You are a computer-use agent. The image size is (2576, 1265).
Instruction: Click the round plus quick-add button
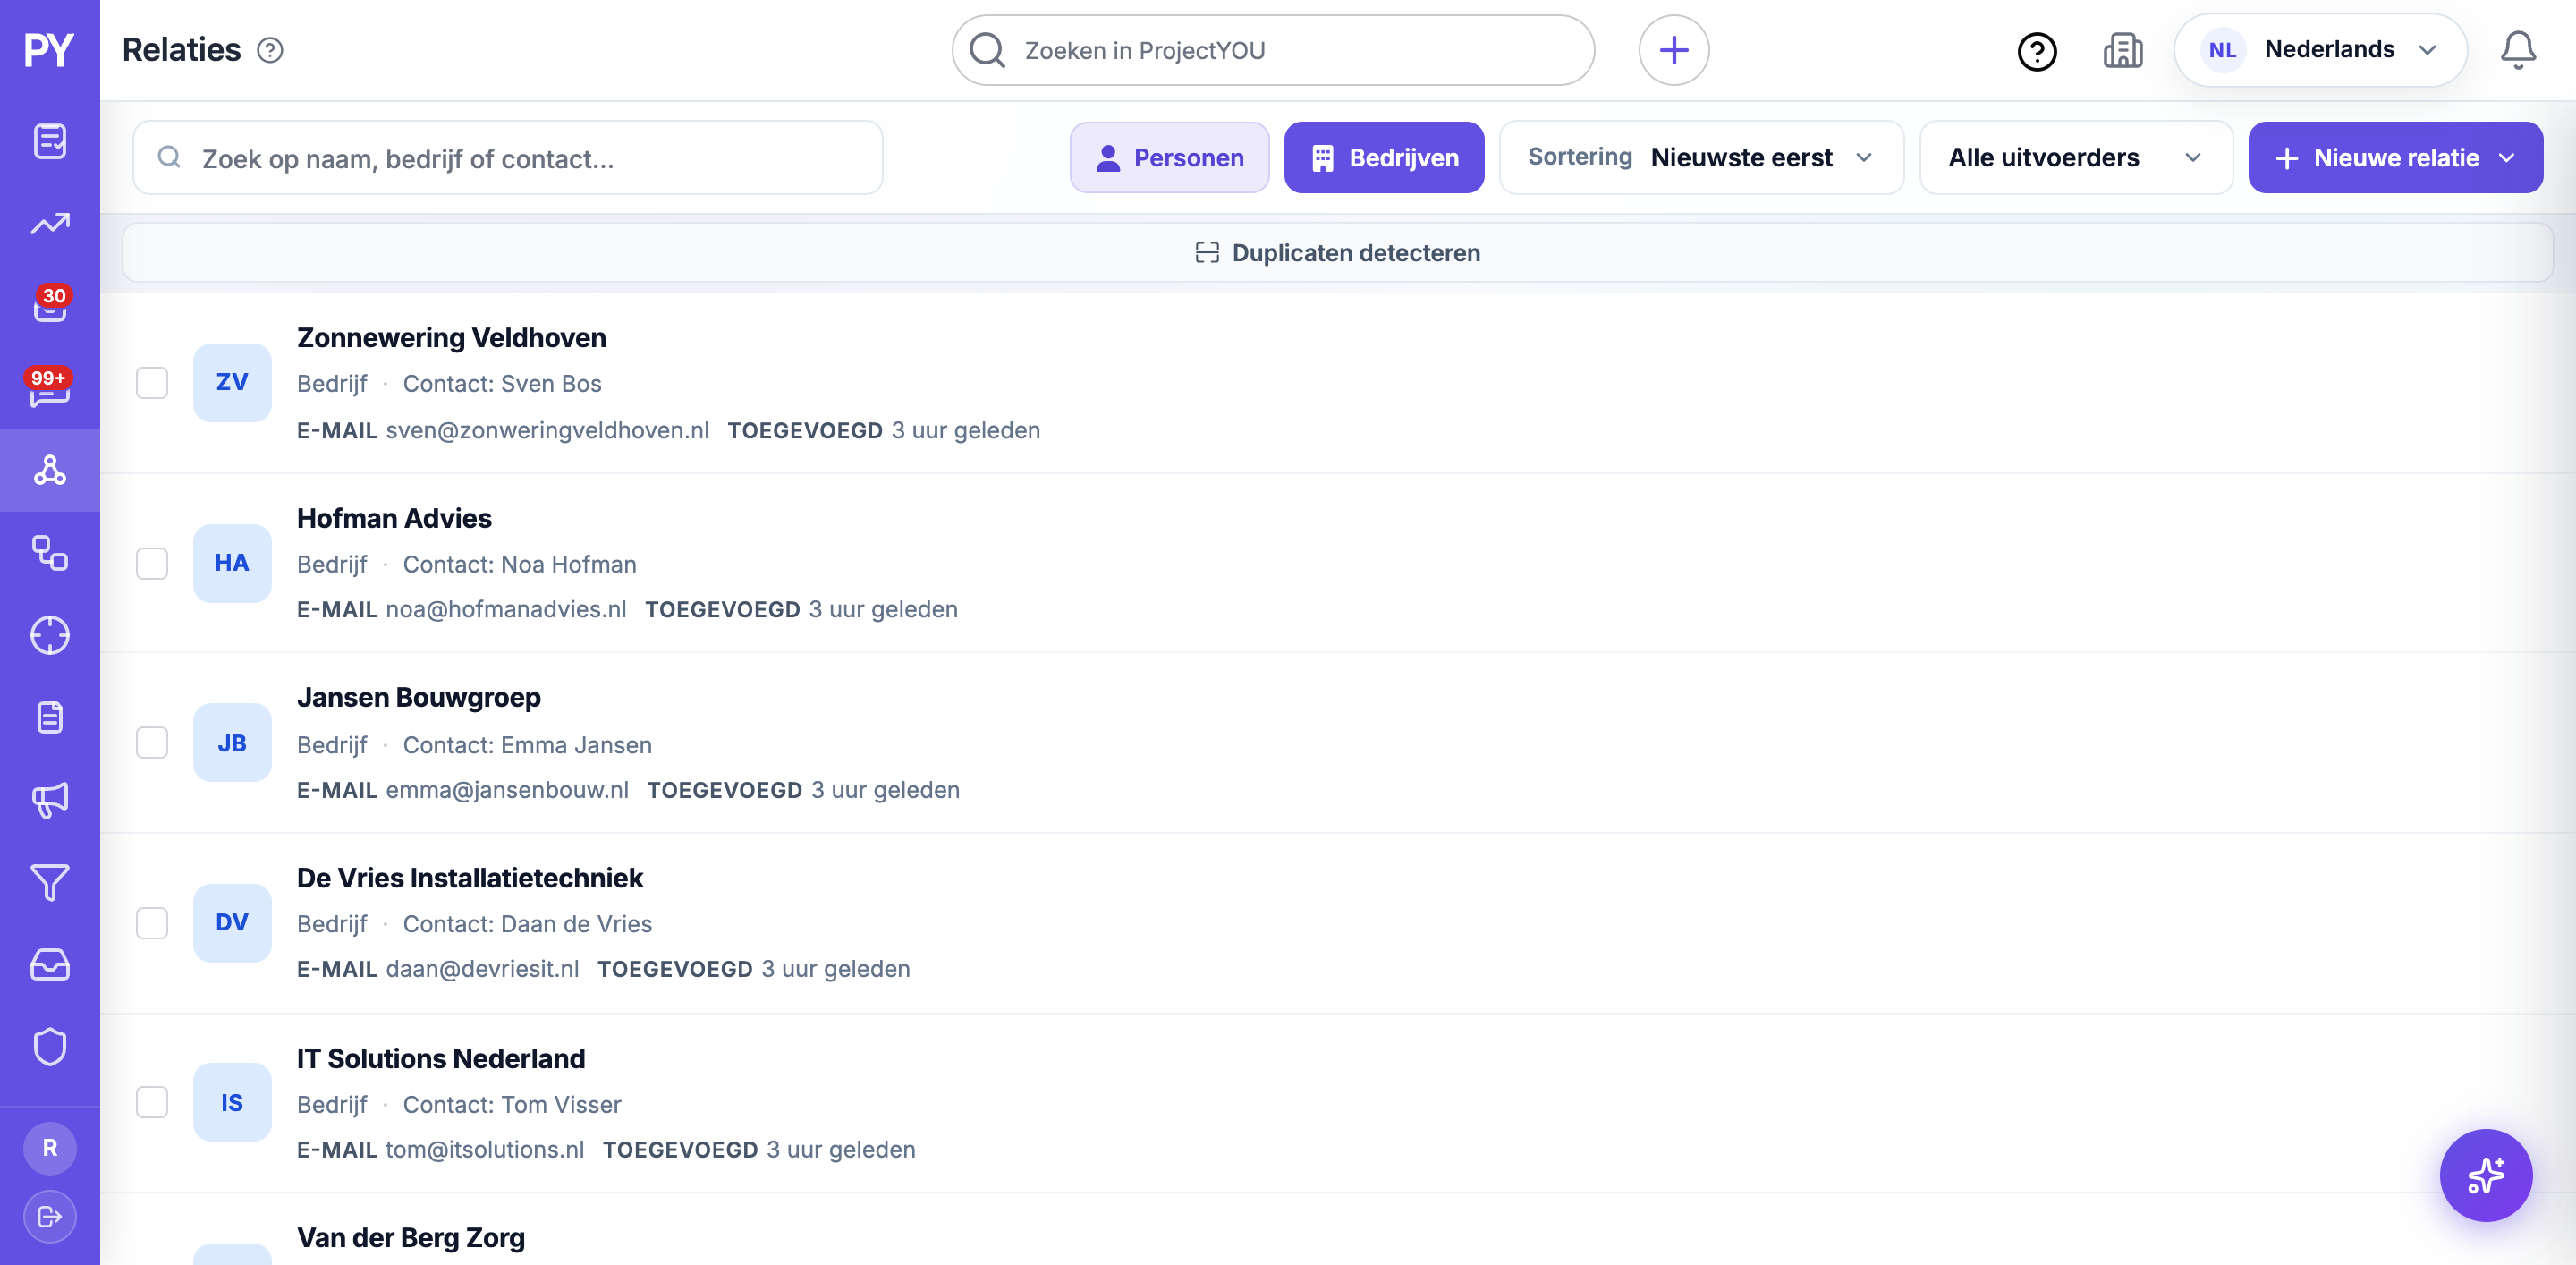click(1673, 50)
